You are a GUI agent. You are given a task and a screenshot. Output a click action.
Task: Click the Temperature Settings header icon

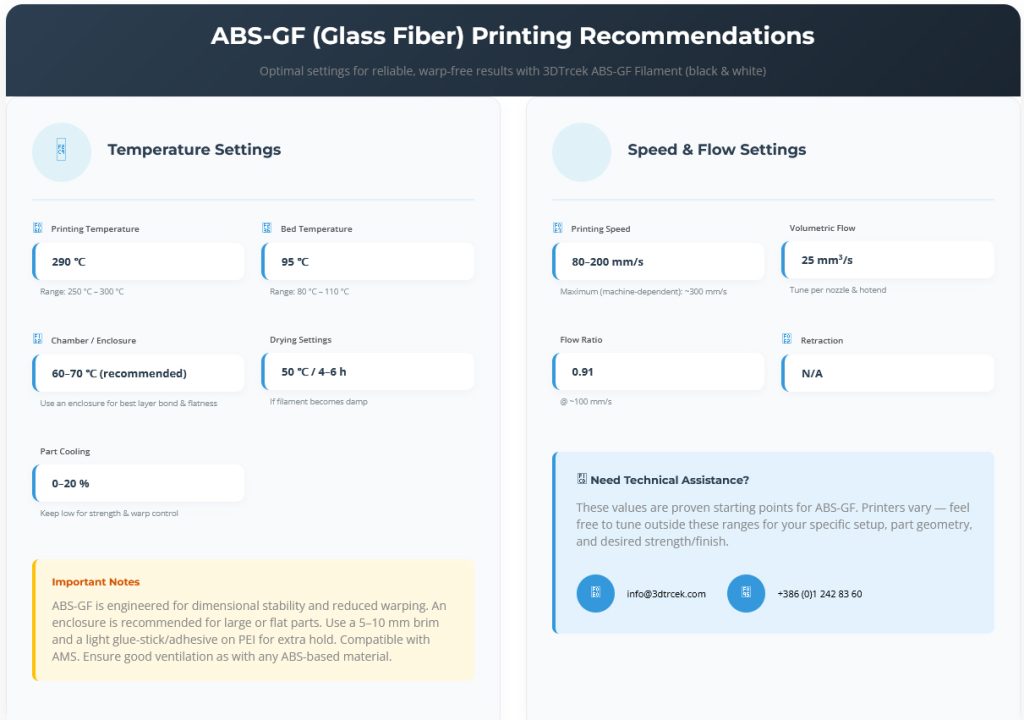pyautogui.click(x=61, y=151)
